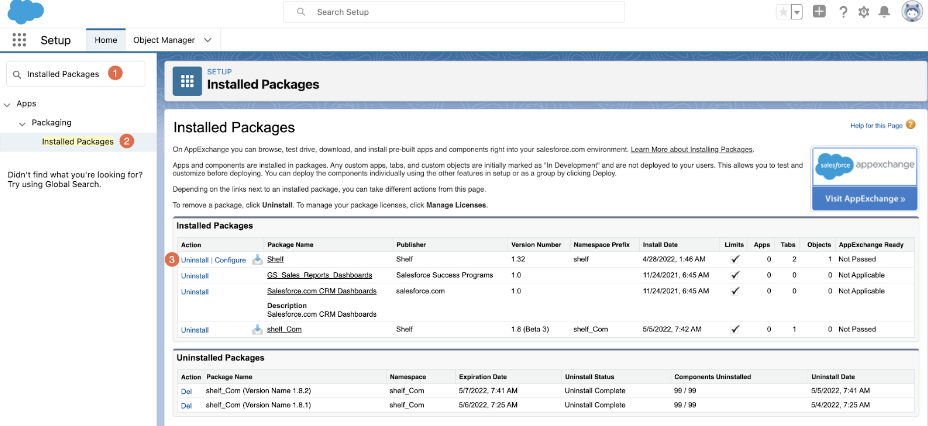Image resolution: width=928 pixels, height=426 pixels.
Task: Select Installed Packages in the sidebar tree
Action: click(78, 142)
